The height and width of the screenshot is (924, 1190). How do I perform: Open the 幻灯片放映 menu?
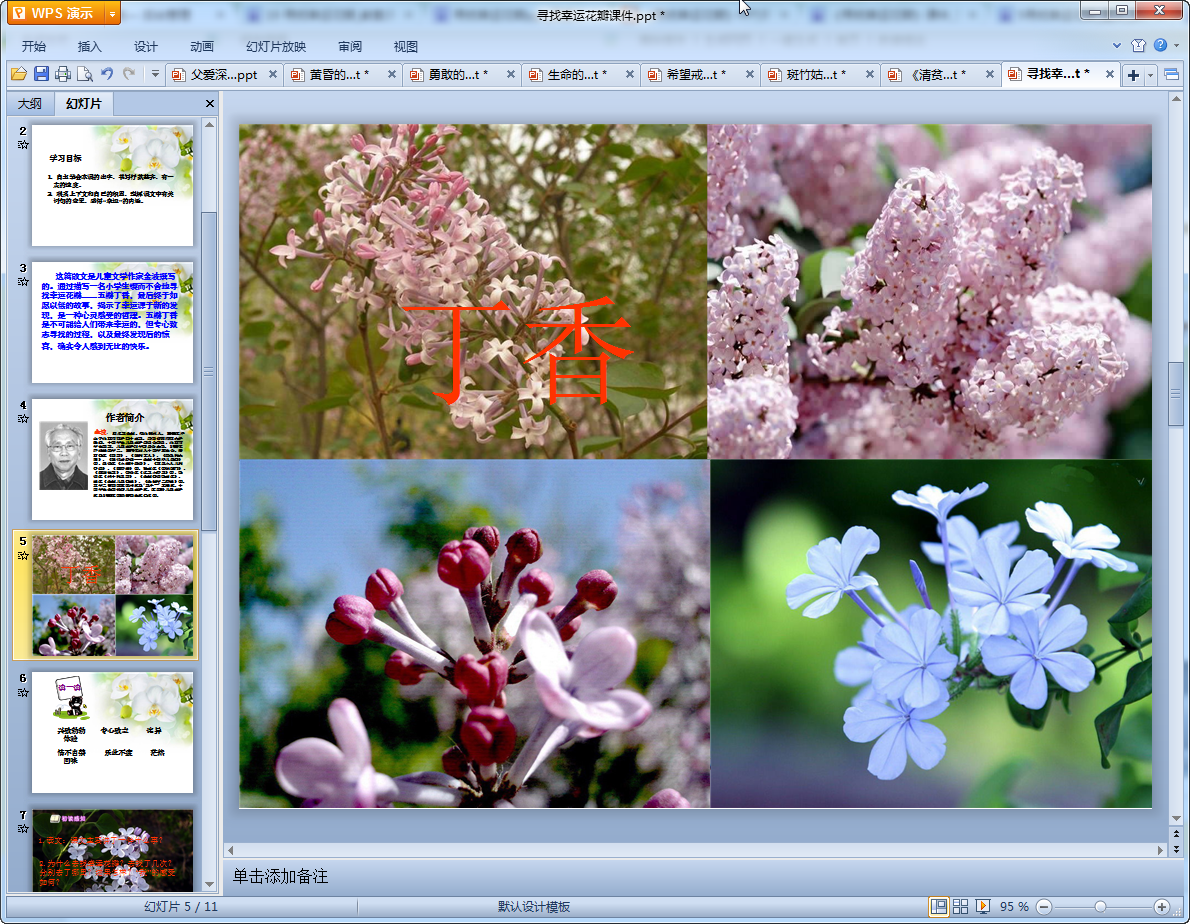(275, 46)
